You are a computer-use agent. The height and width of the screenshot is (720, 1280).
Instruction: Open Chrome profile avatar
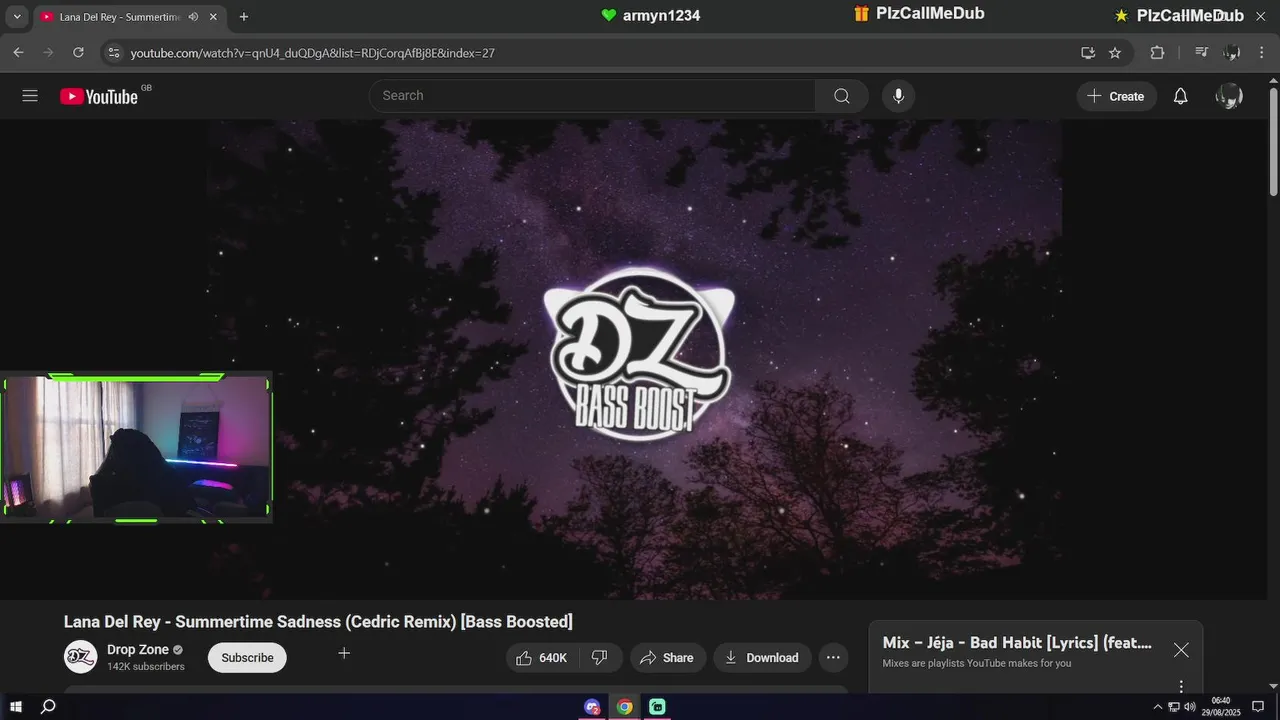click(x=1231, y=53)
